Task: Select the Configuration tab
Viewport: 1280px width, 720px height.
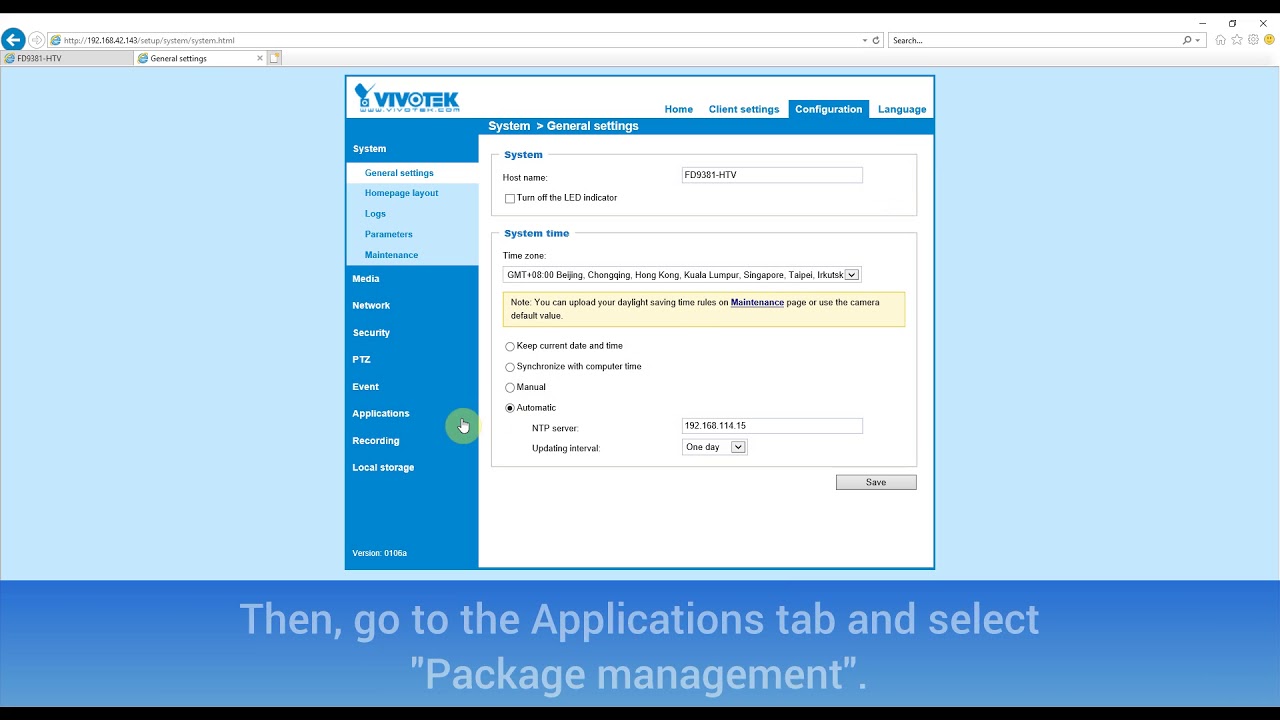Action: coord(829,109)
